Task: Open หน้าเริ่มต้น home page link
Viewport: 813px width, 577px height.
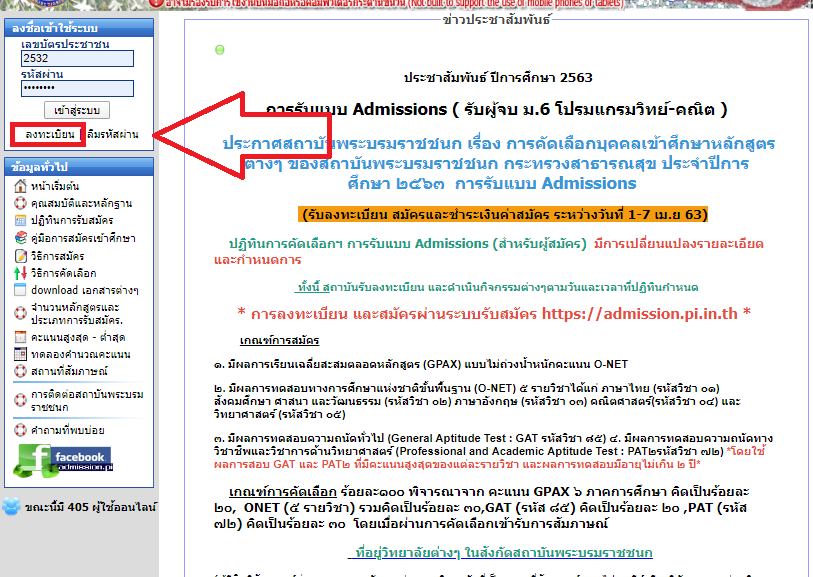Action: (x=55, y=186)
